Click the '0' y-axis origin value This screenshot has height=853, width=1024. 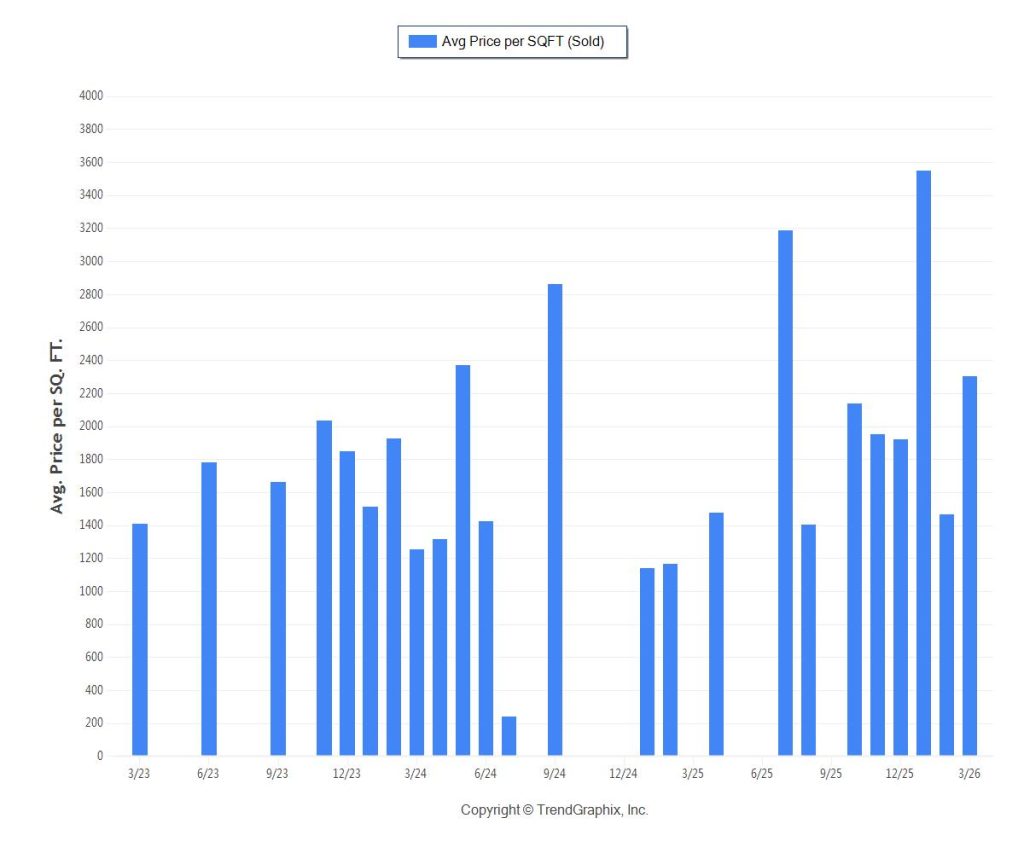point(100,756)
